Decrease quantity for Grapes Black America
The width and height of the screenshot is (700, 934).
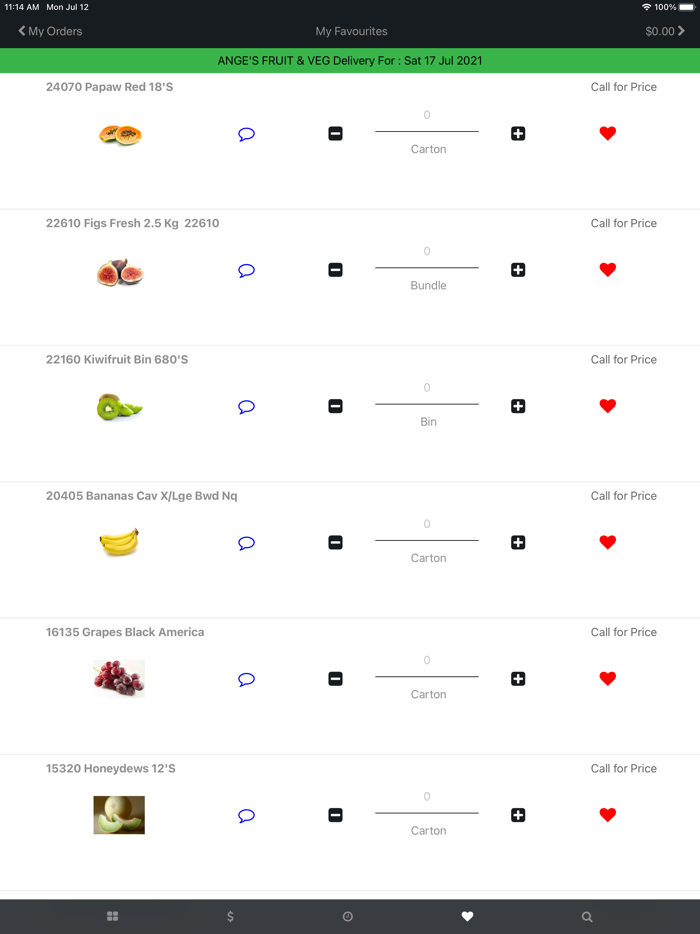click(335, 678)
